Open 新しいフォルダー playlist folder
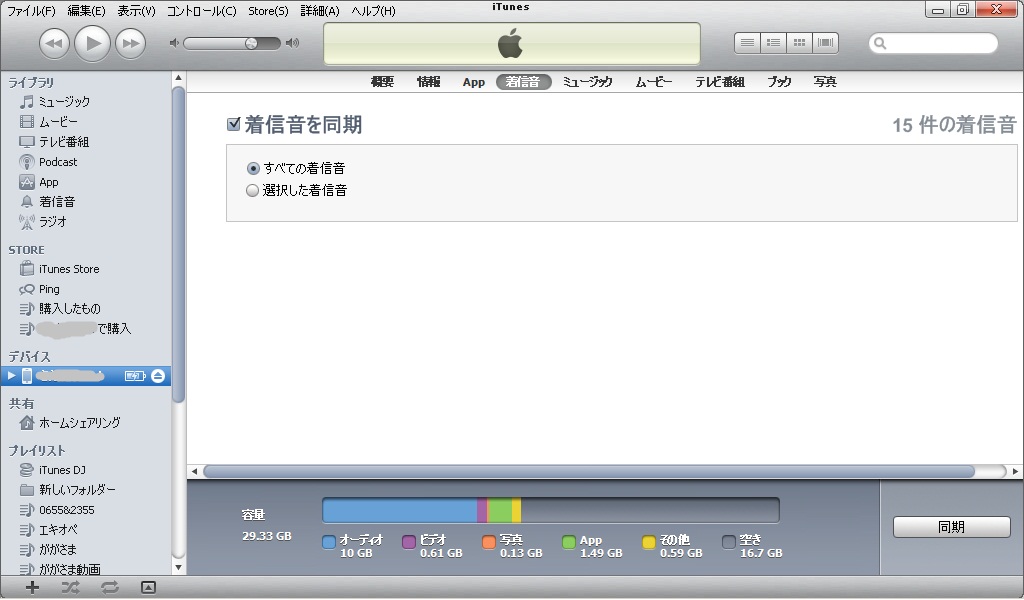Image resolution: width=1024 pixels, height=600 pixels. (x=77, y=490)
